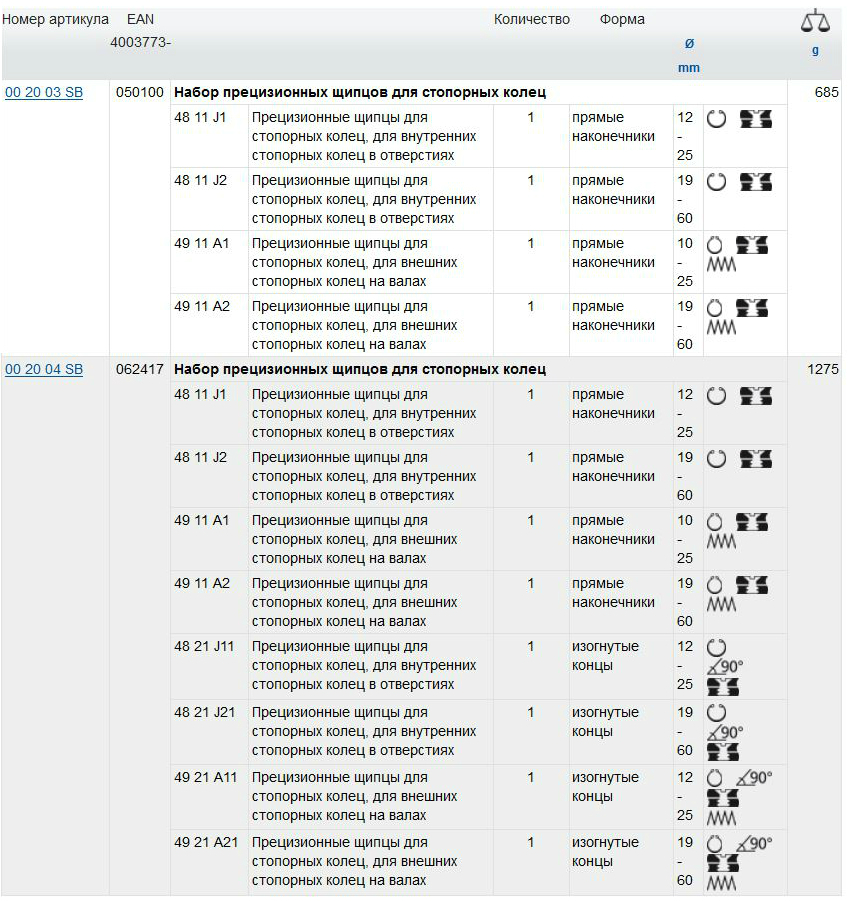Click the 'Количество' column header
The image size is (848, 901).
point(532,19)
